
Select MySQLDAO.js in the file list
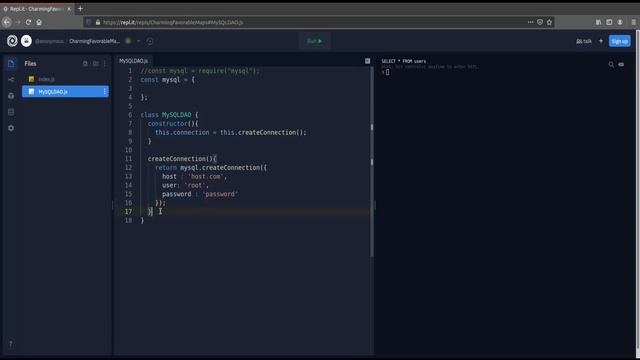(65, 92)
